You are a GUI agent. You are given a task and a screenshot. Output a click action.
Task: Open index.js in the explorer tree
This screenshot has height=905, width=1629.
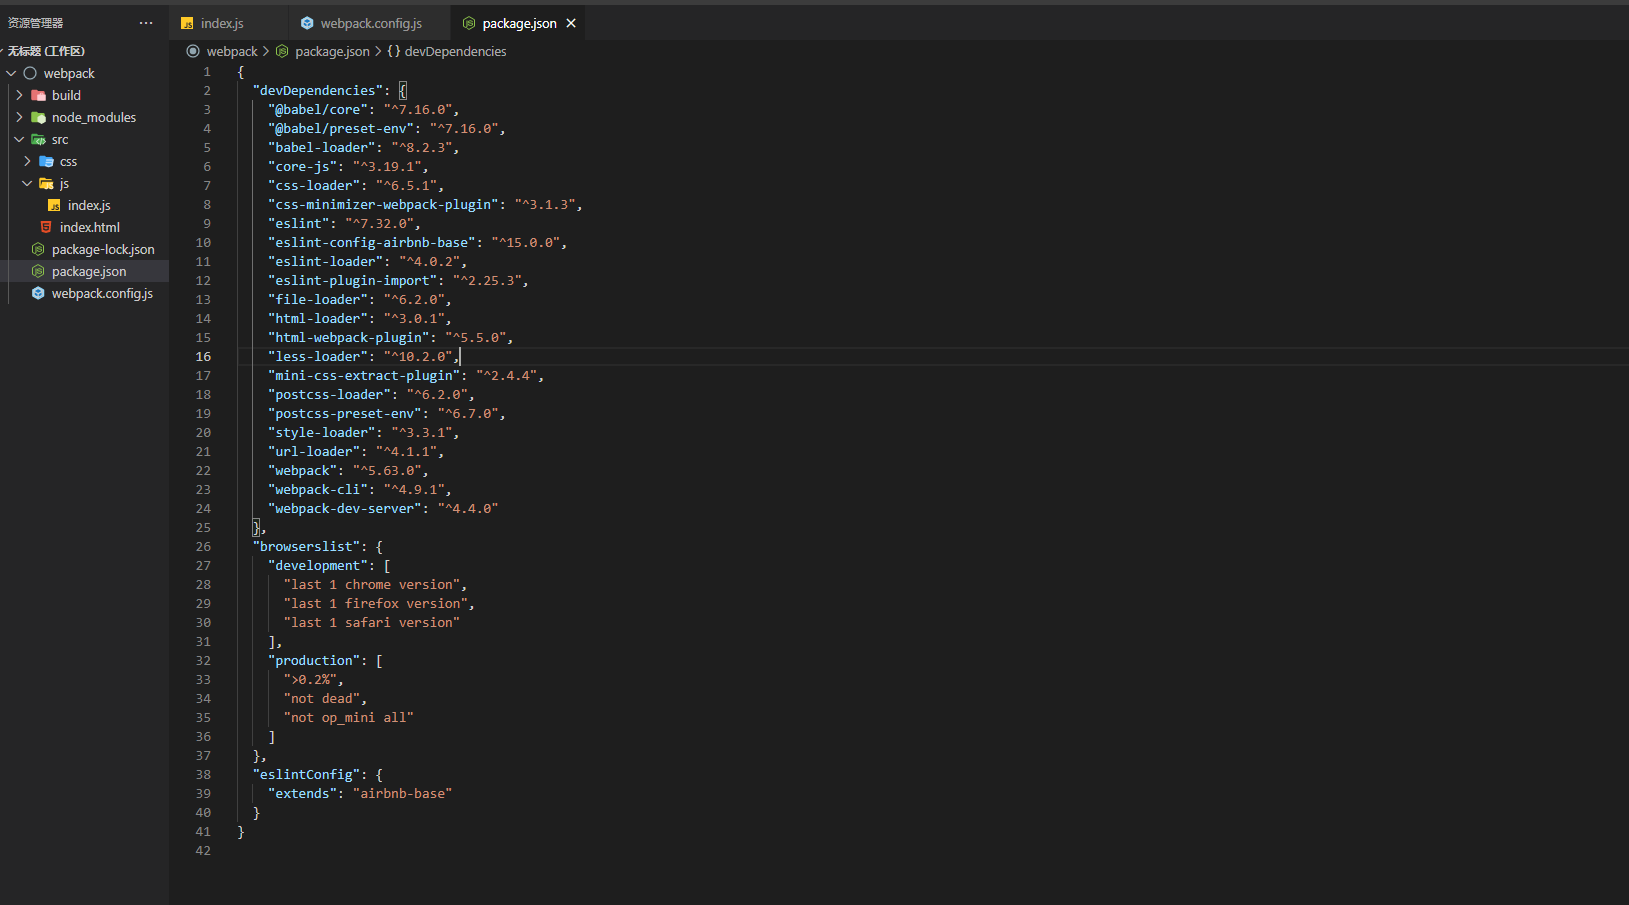pyautogui.click(x=89, y=205)
